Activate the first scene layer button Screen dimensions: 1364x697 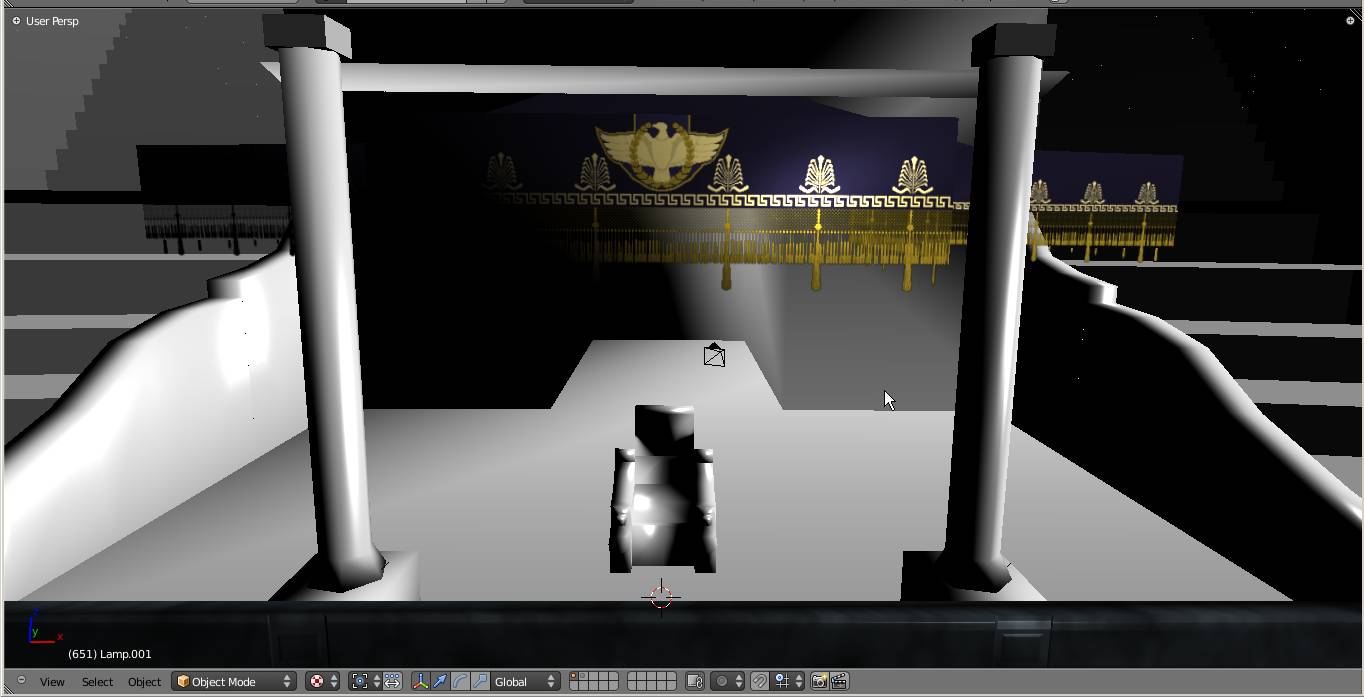pos(575,677)
